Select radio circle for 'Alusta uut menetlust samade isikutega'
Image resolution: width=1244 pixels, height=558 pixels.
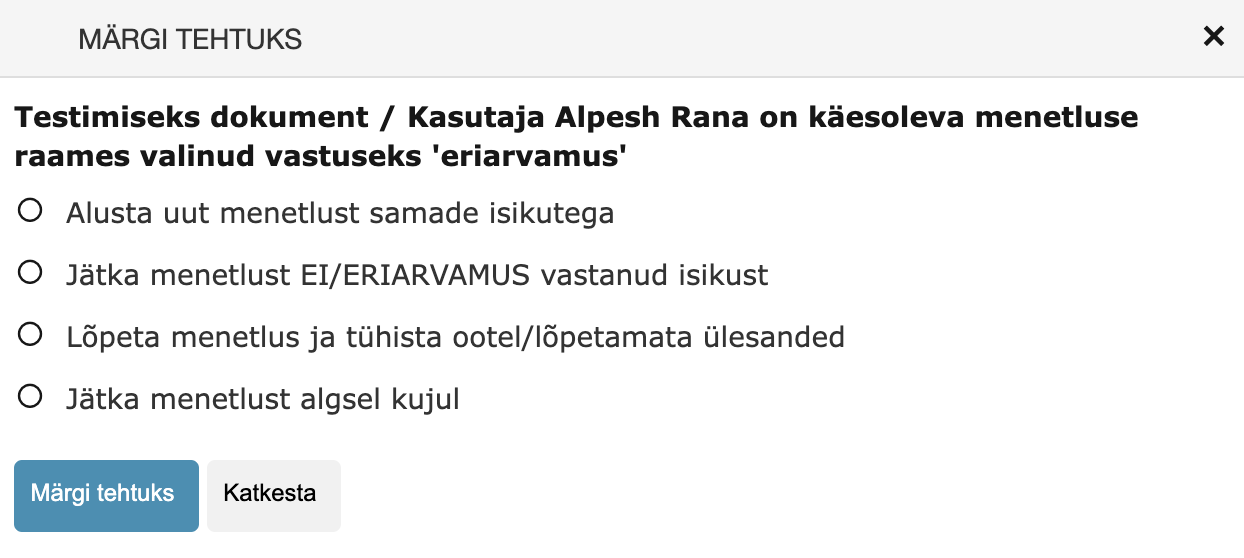point(30,210)
